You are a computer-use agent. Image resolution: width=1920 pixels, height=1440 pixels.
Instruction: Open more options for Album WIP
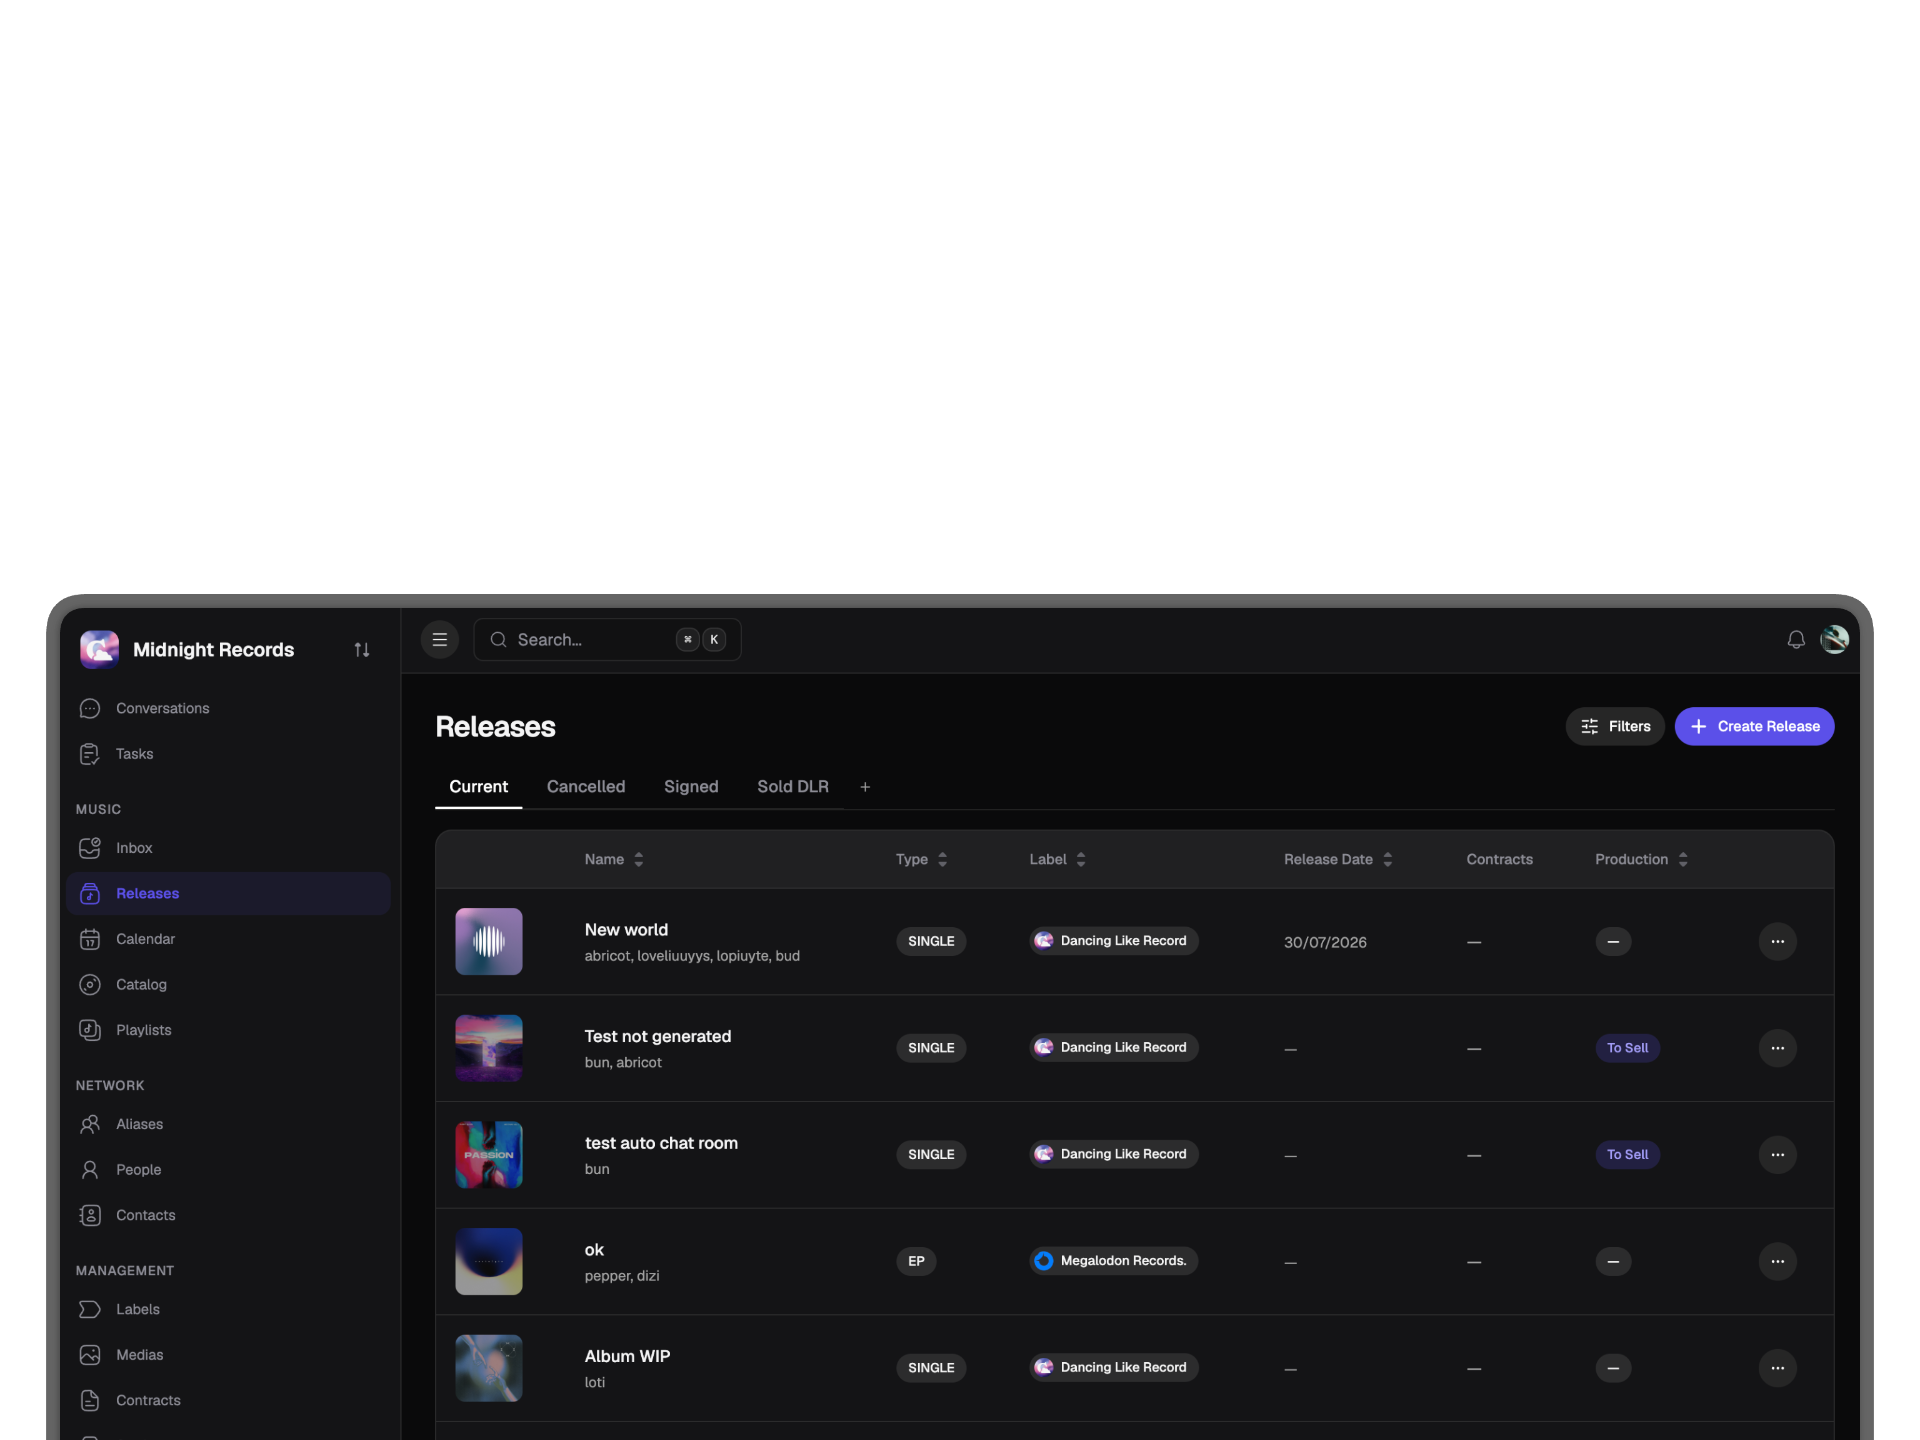point(1777,1368)
